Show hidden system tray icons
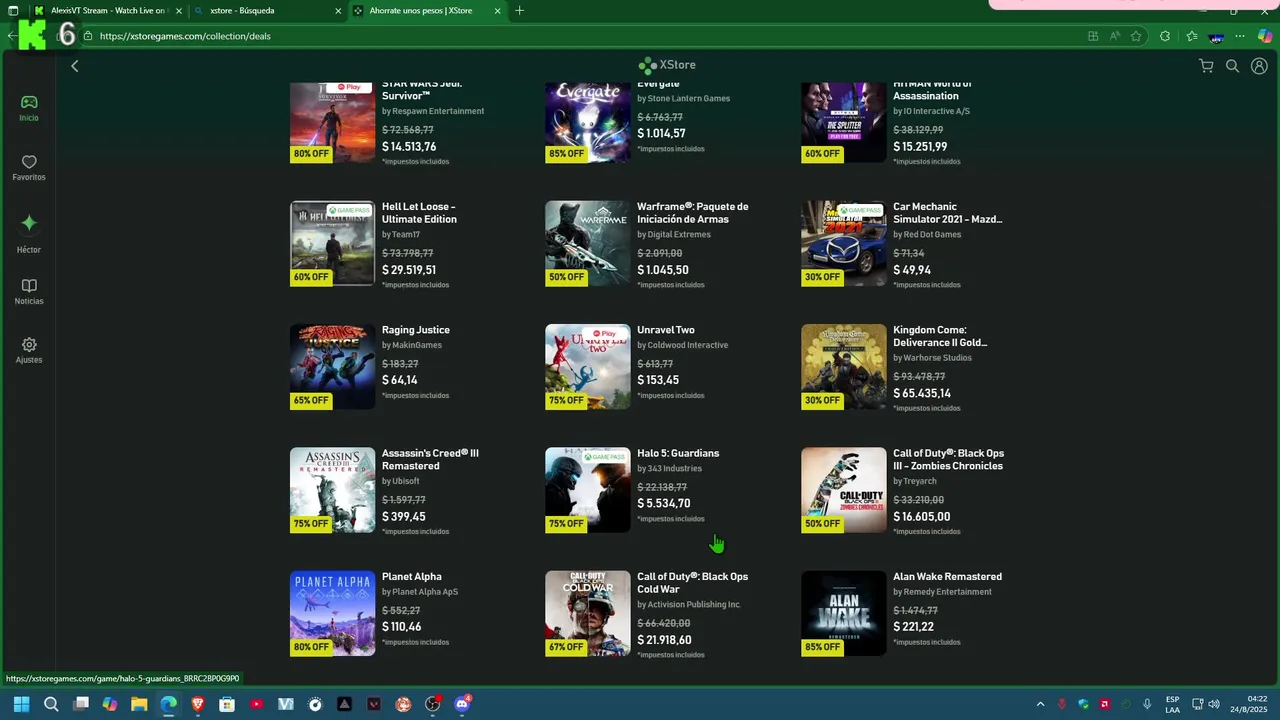1280x720 pixels. point(1040,704)
